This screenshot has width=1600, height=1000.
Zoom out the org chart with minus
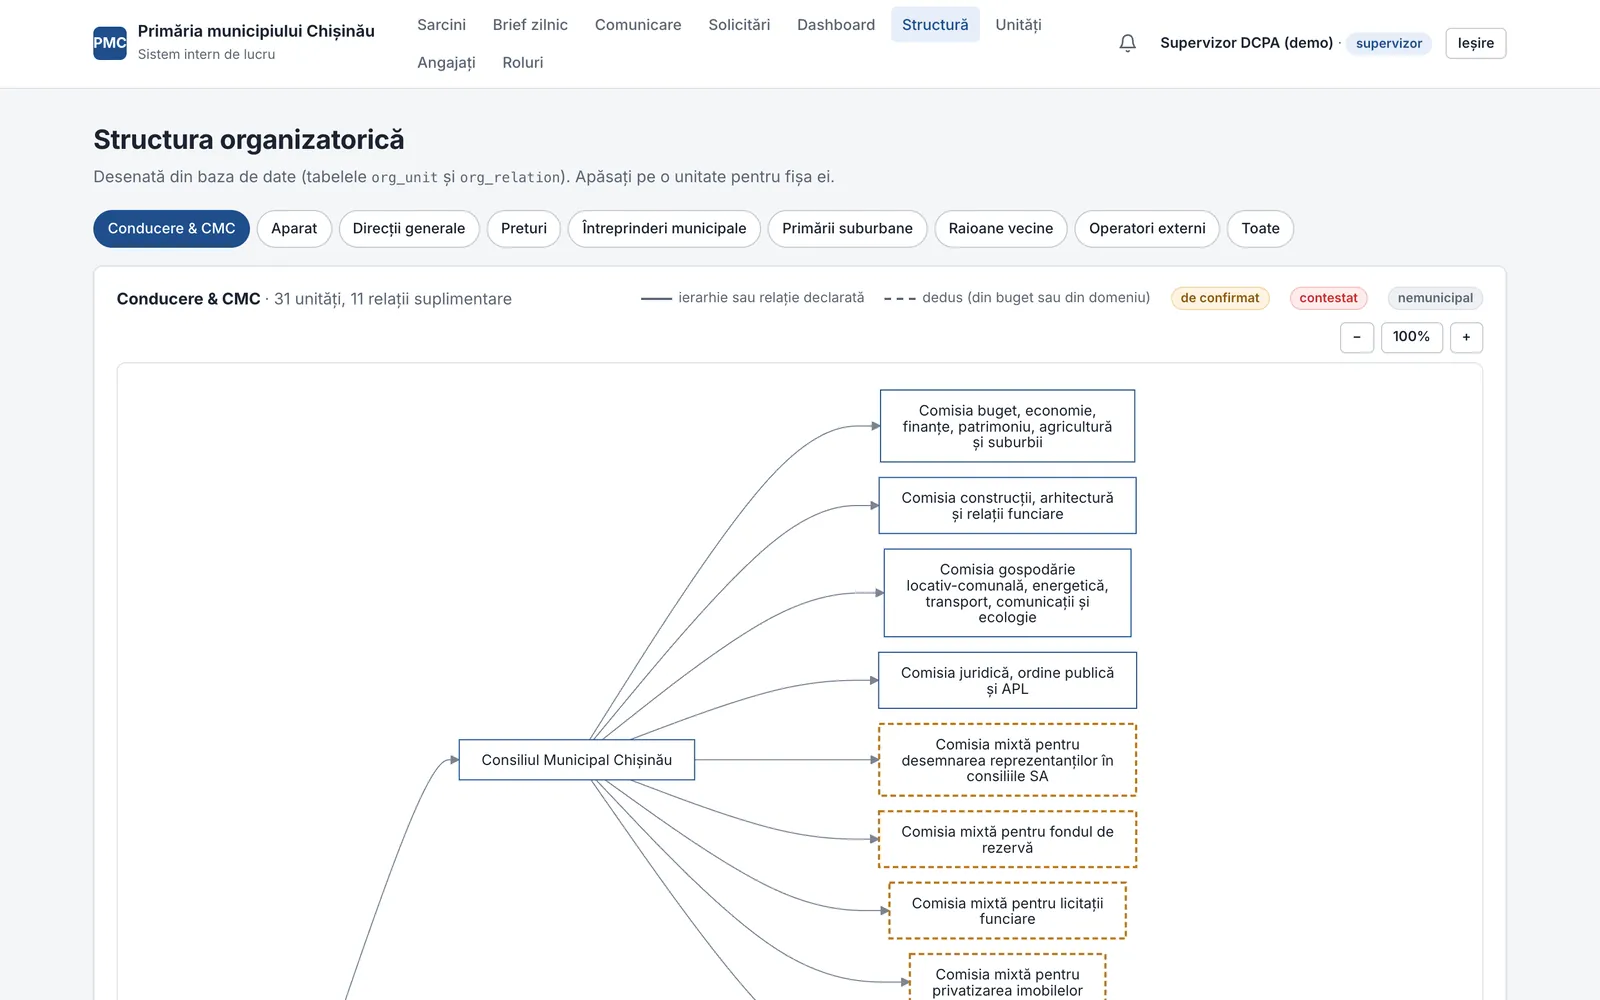pyautogui.click(x=1357, y=337)
